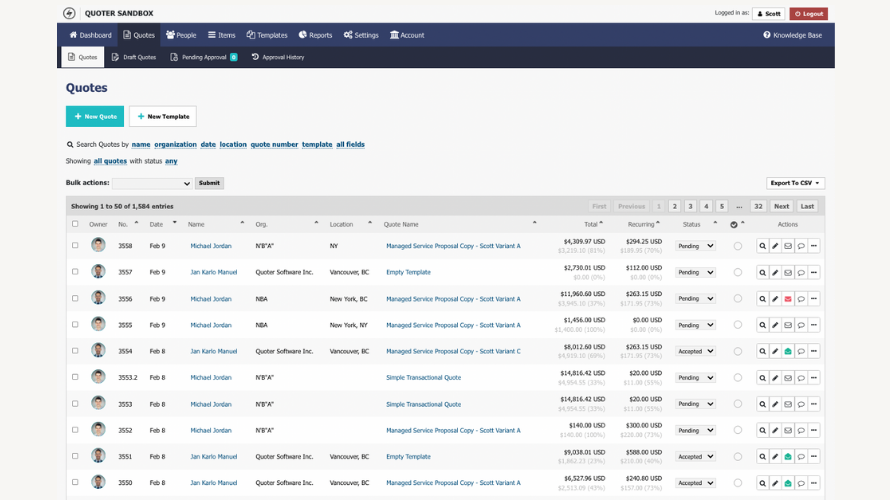
Task: Open the Status dropdown for quote 3556
Action: coord(696,298)
